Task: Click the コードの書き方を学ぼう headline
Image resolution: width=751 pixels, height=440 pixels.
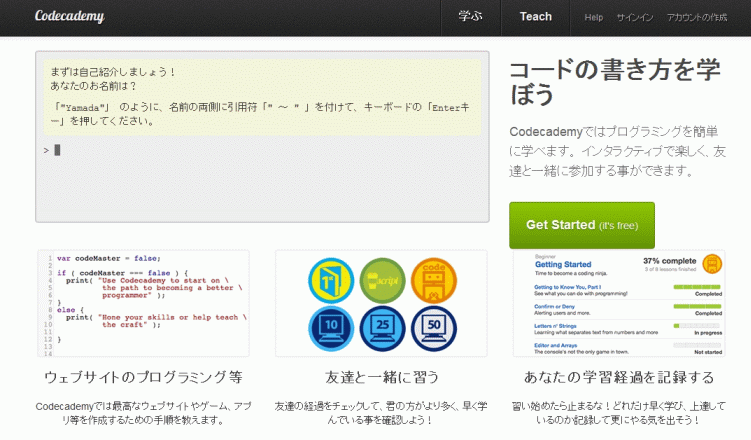Action: tap(615, 81)
